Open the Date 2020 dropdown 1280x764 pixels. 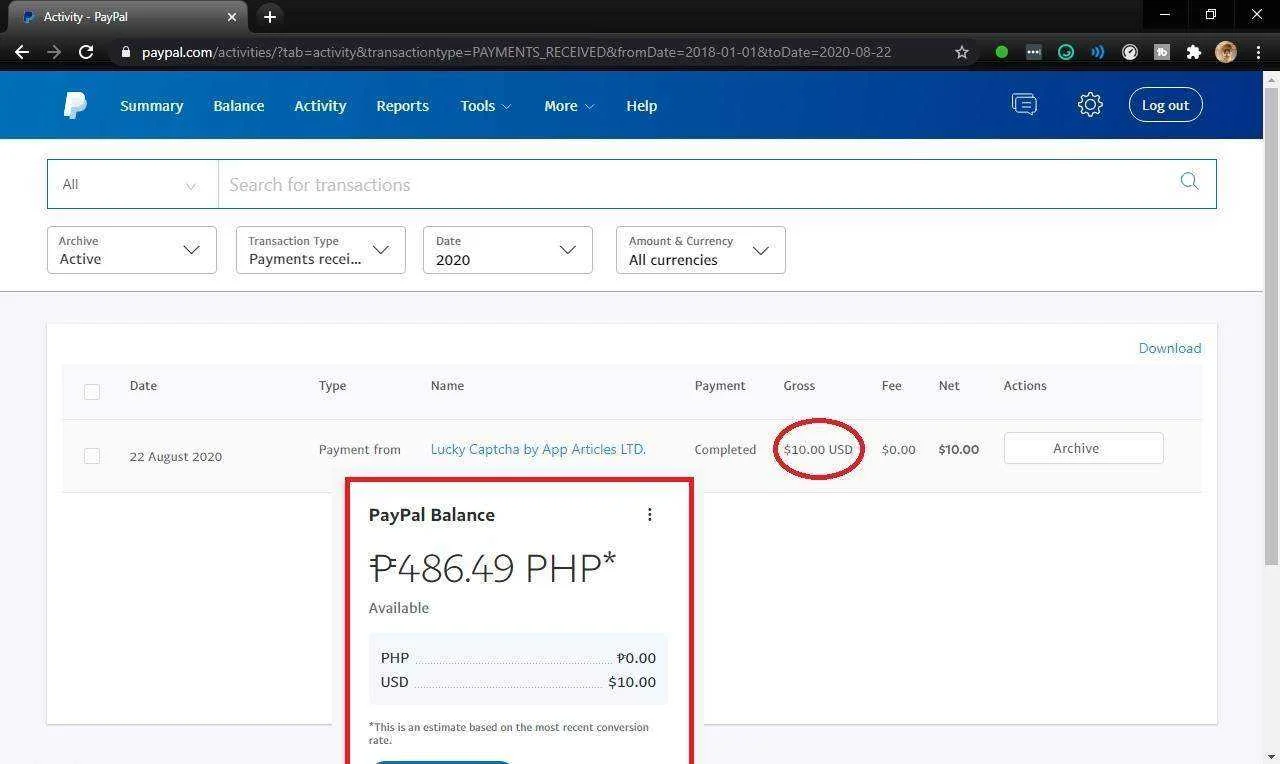point(508,250)
